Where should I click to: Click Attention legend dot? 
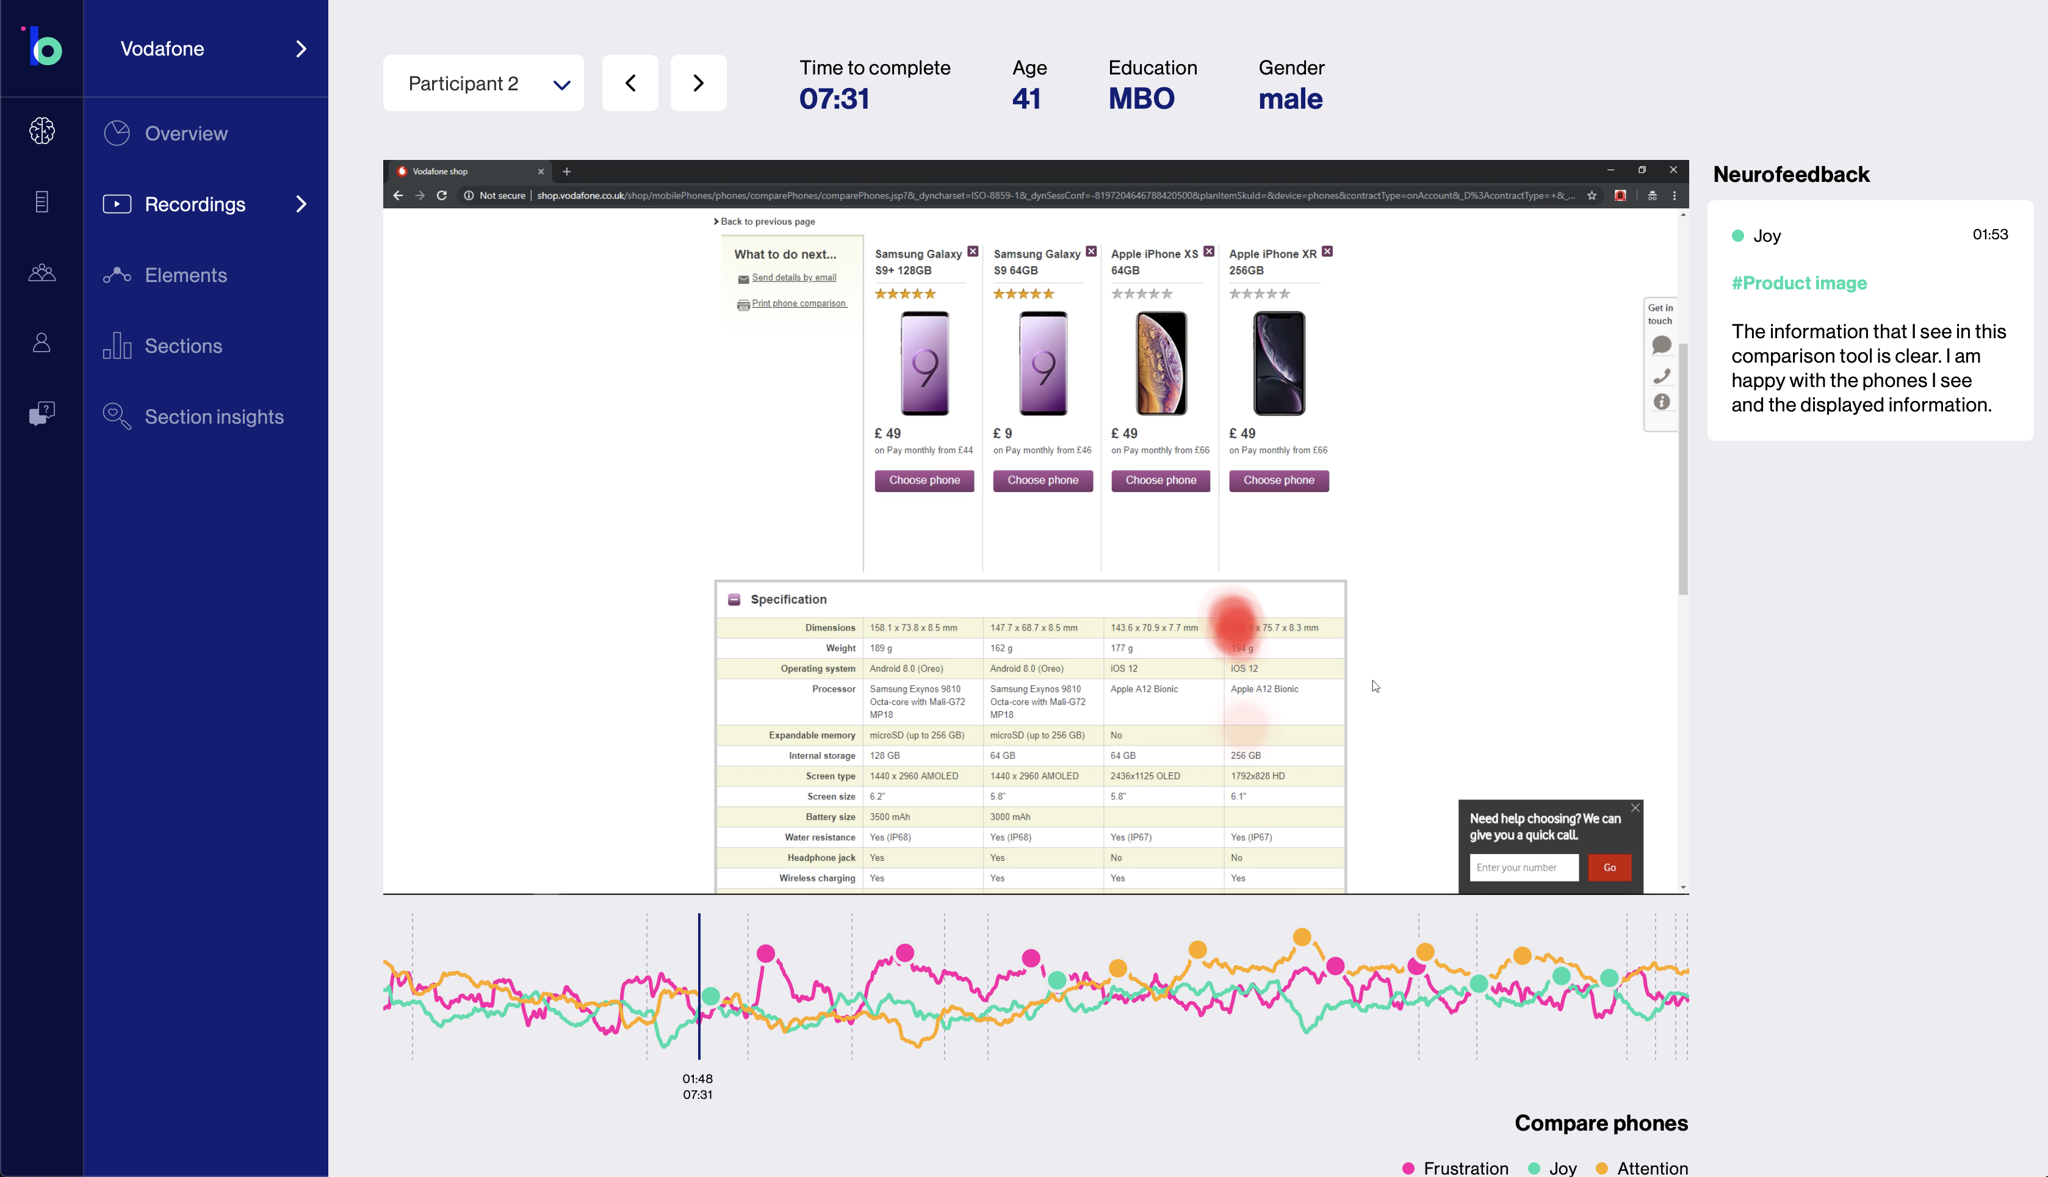click(1602, 1168)
